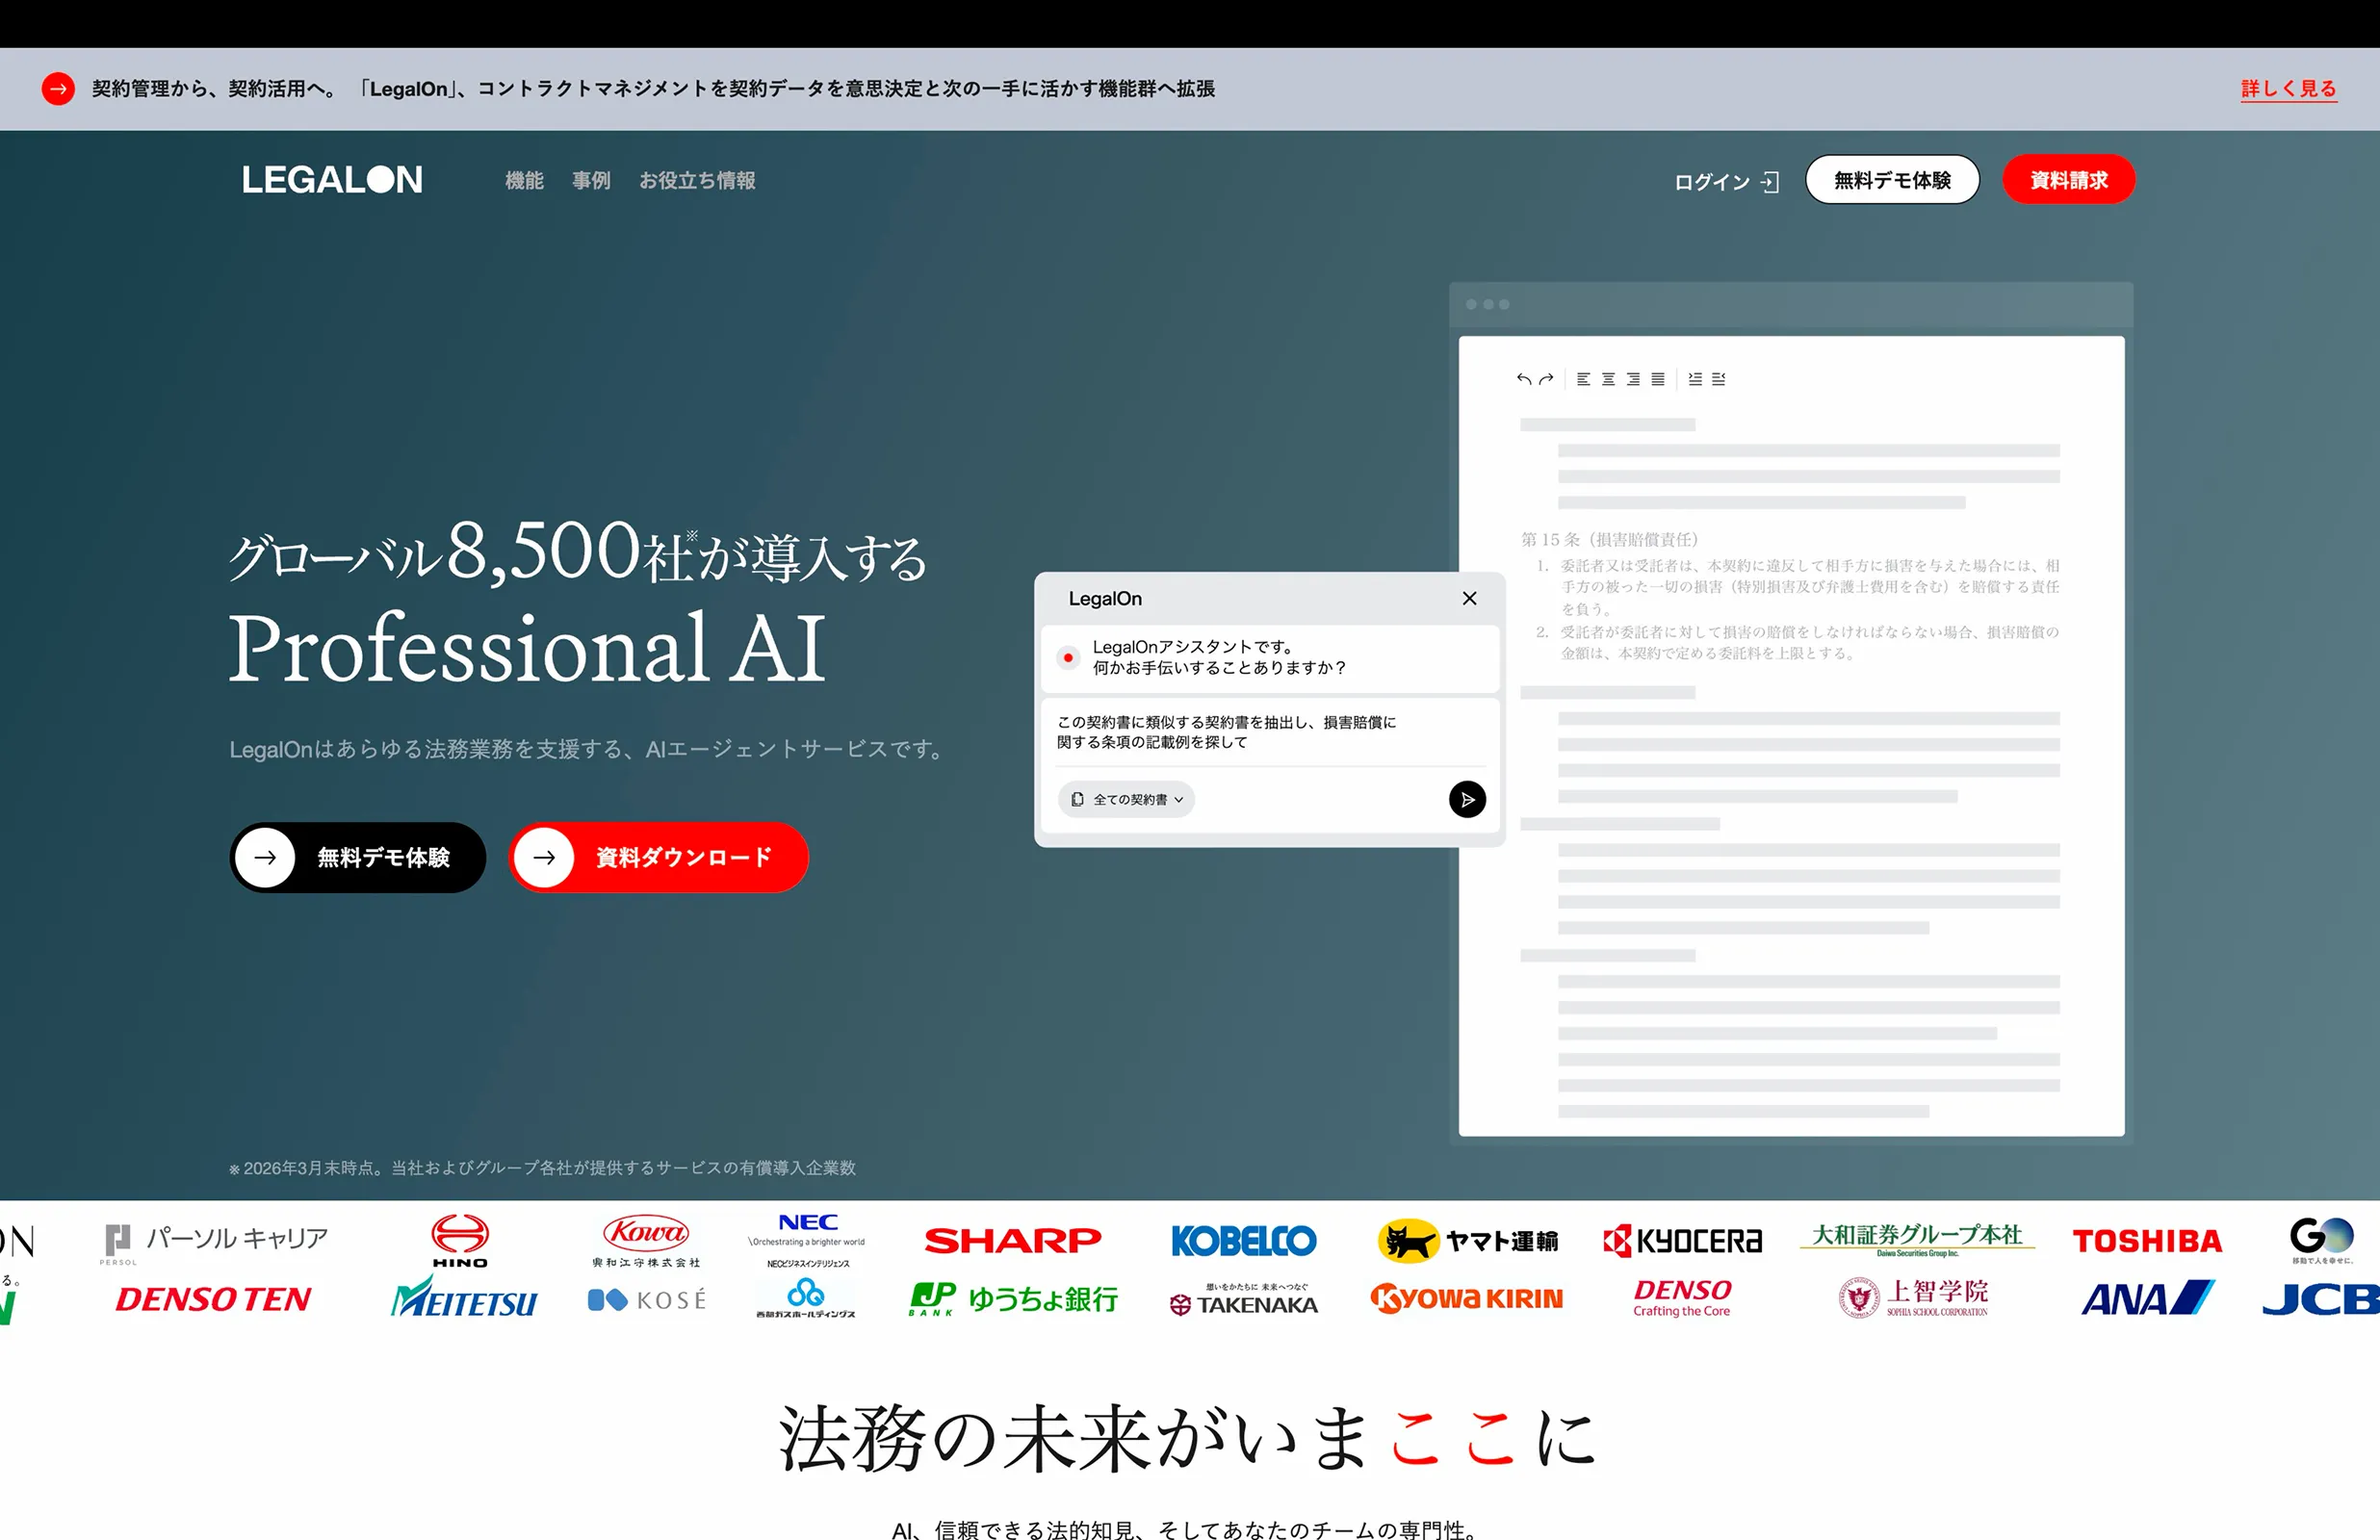The width and height of the screenshot is (2380, 1540).
Task: Select justify alignment in document toolbar
Action: [1658, 379]
